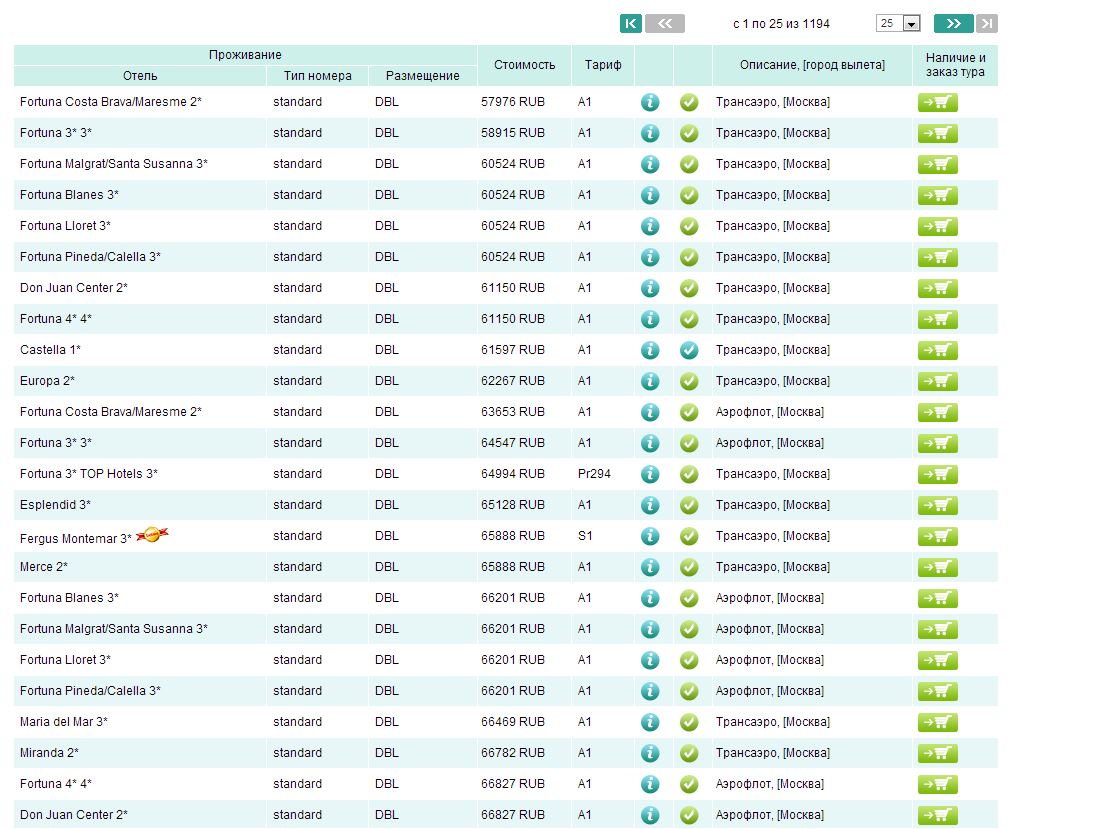This screenshot has height=829, width=1095.
Task: Select hotel name Esplendid 3*
Action: point(55,505)
